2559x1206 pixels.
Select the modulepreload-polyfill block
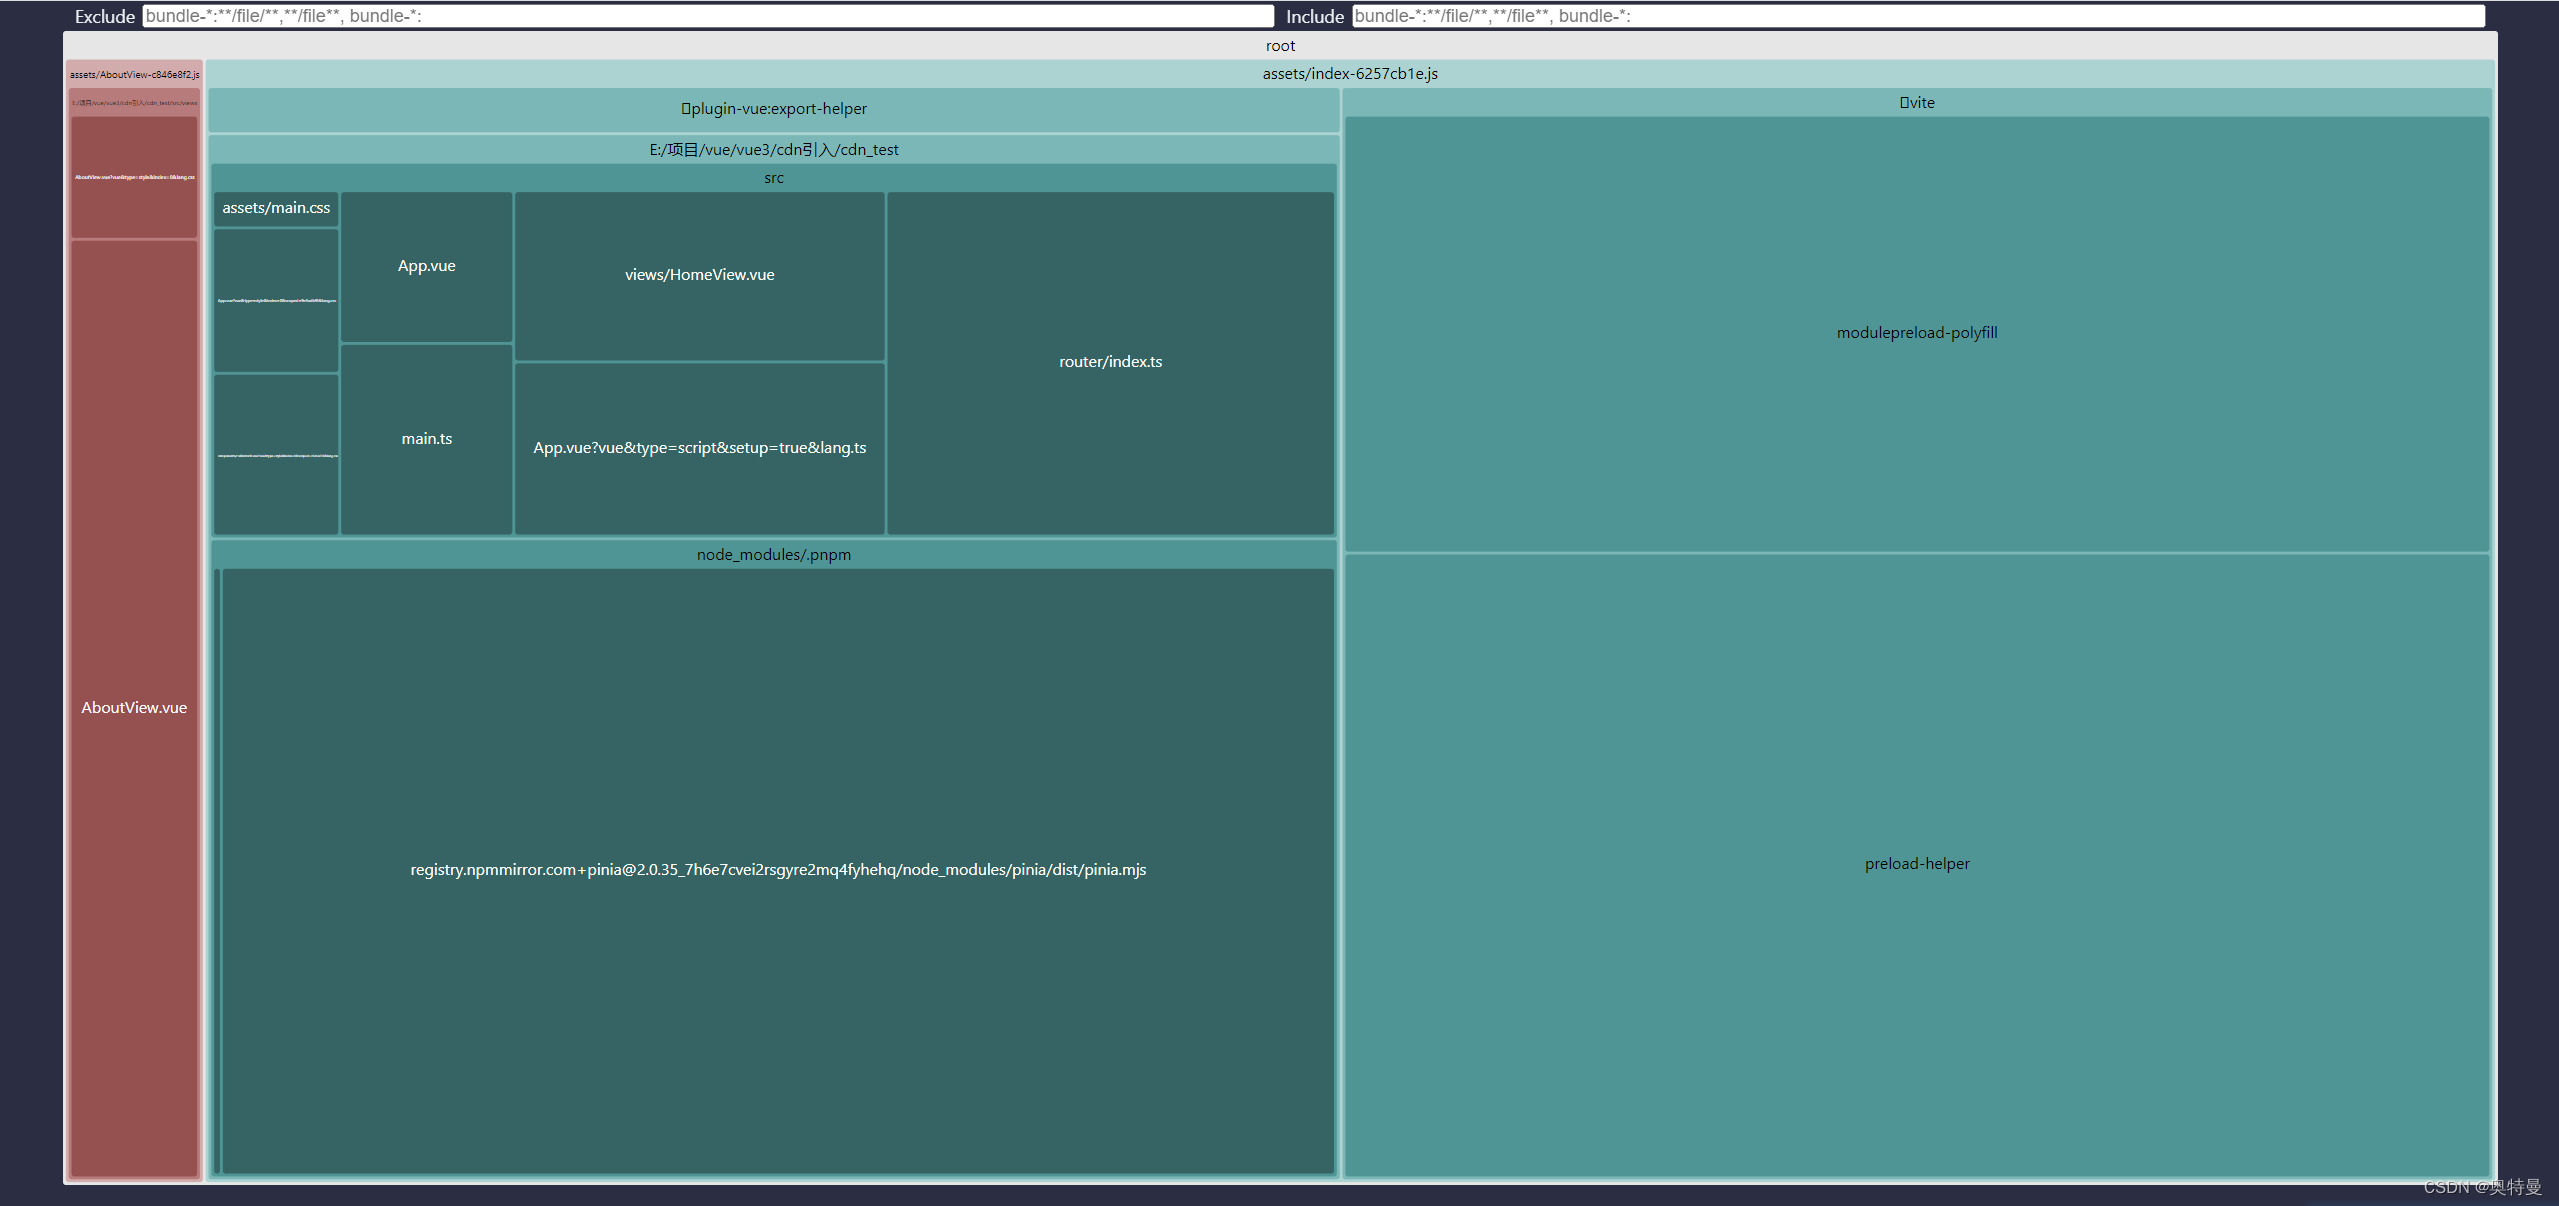click(x=1916, y=332)
